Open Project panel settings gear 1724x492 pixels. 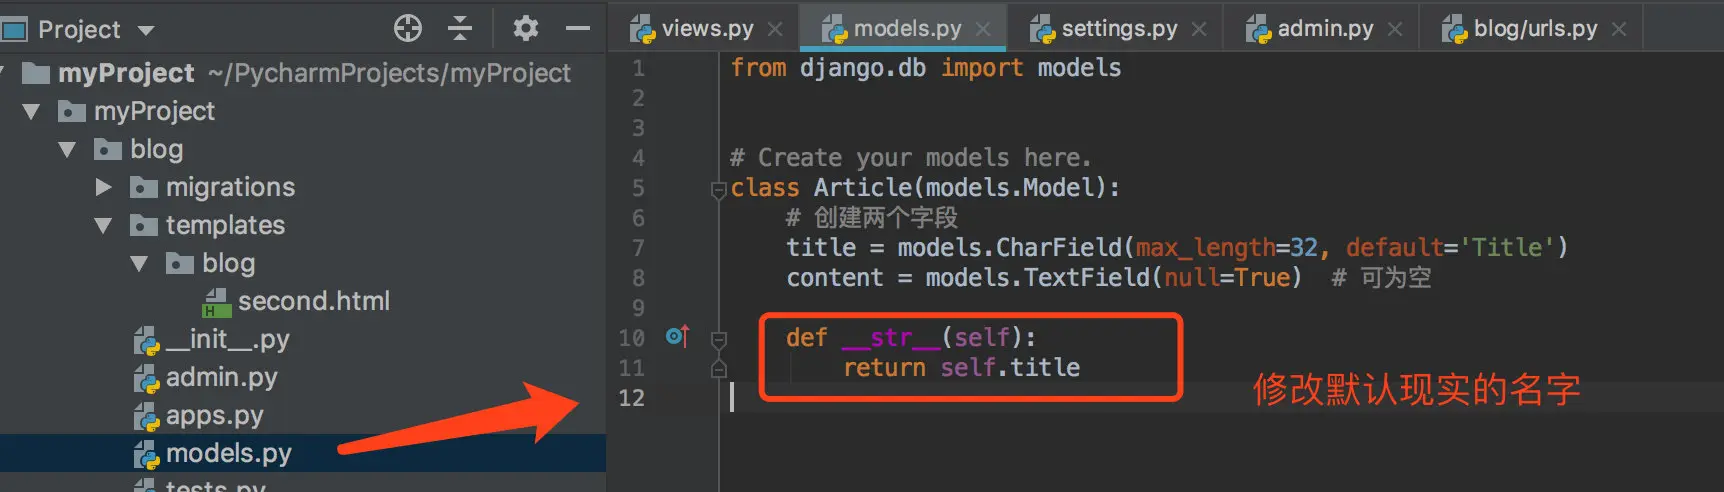click(525, 28)
